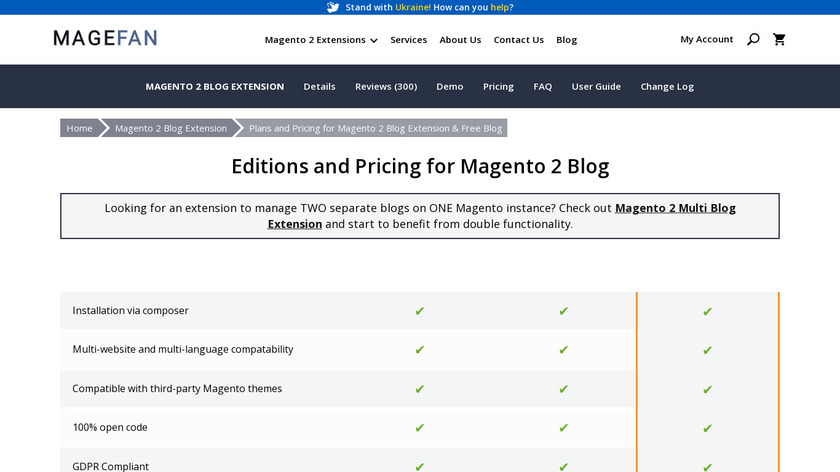The width and height of the screenshot is (840, 472).
Task: Open Contact Us in header
Action: click(518, 40)
